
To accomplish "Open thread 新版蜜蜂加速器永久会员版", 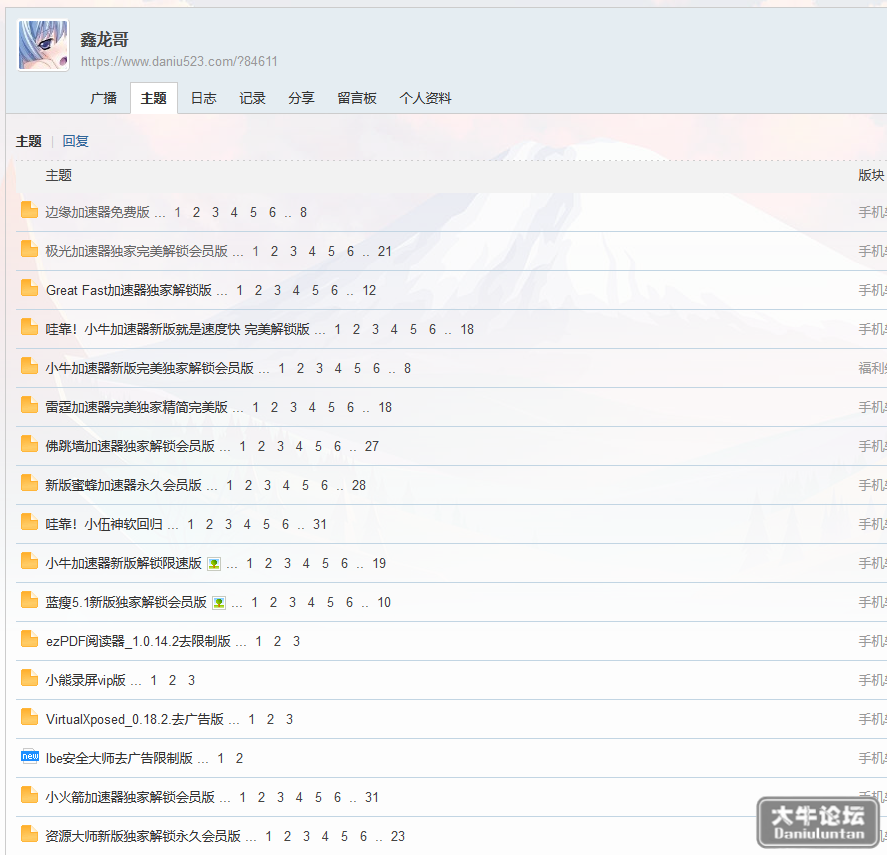I will [x=123, y=485].
